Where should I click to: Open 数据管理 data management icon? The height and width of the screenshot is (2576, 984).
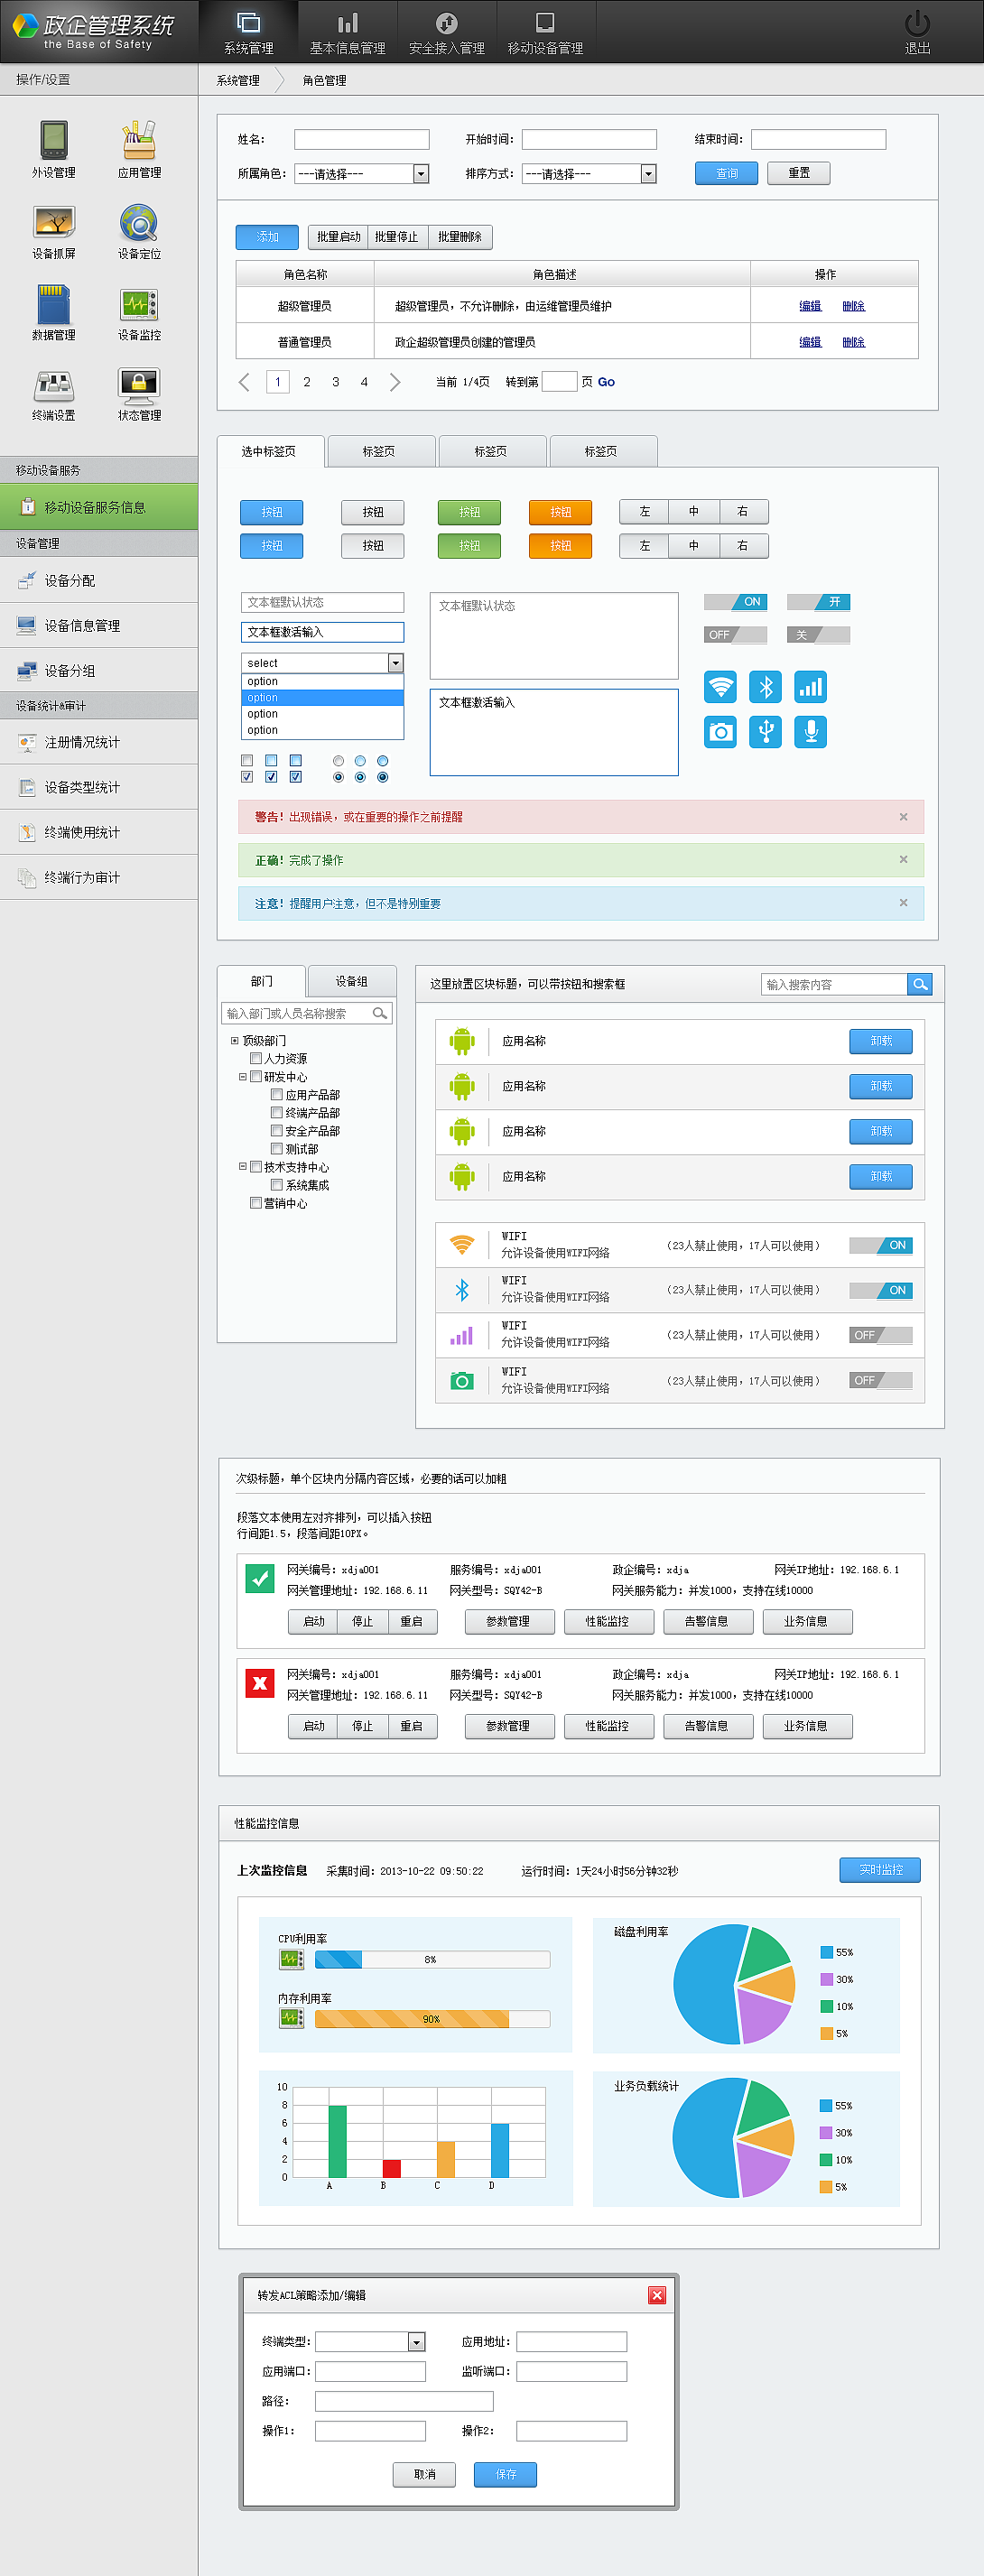point(54,304)
